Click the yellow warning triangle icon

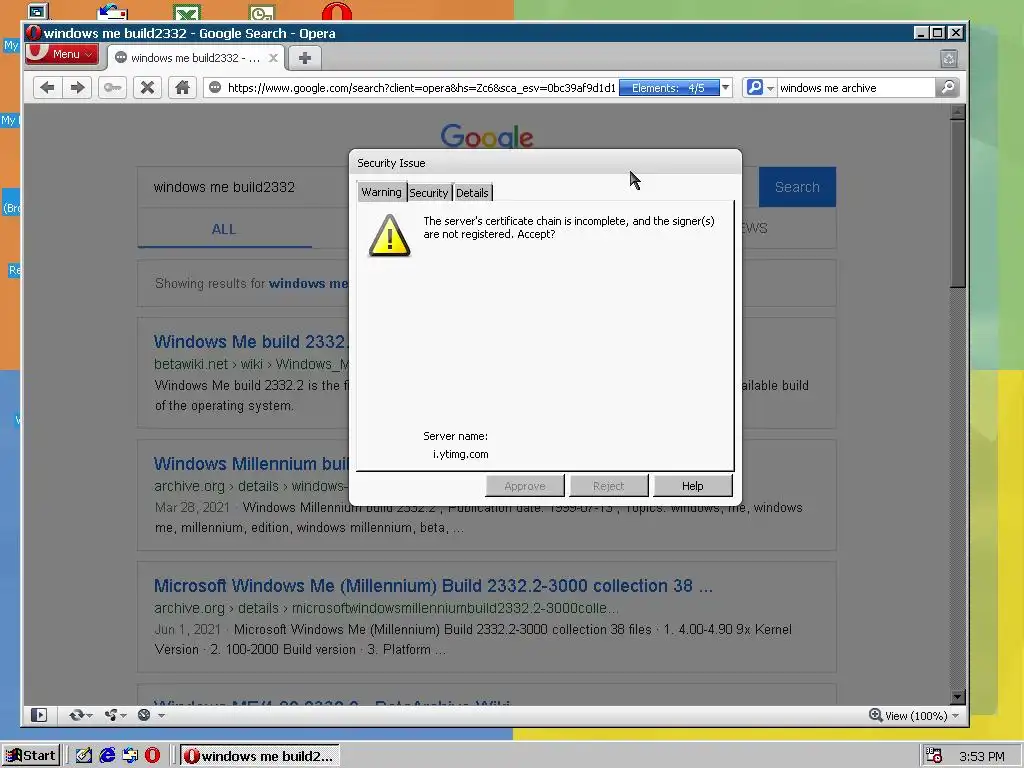[389, 236]
